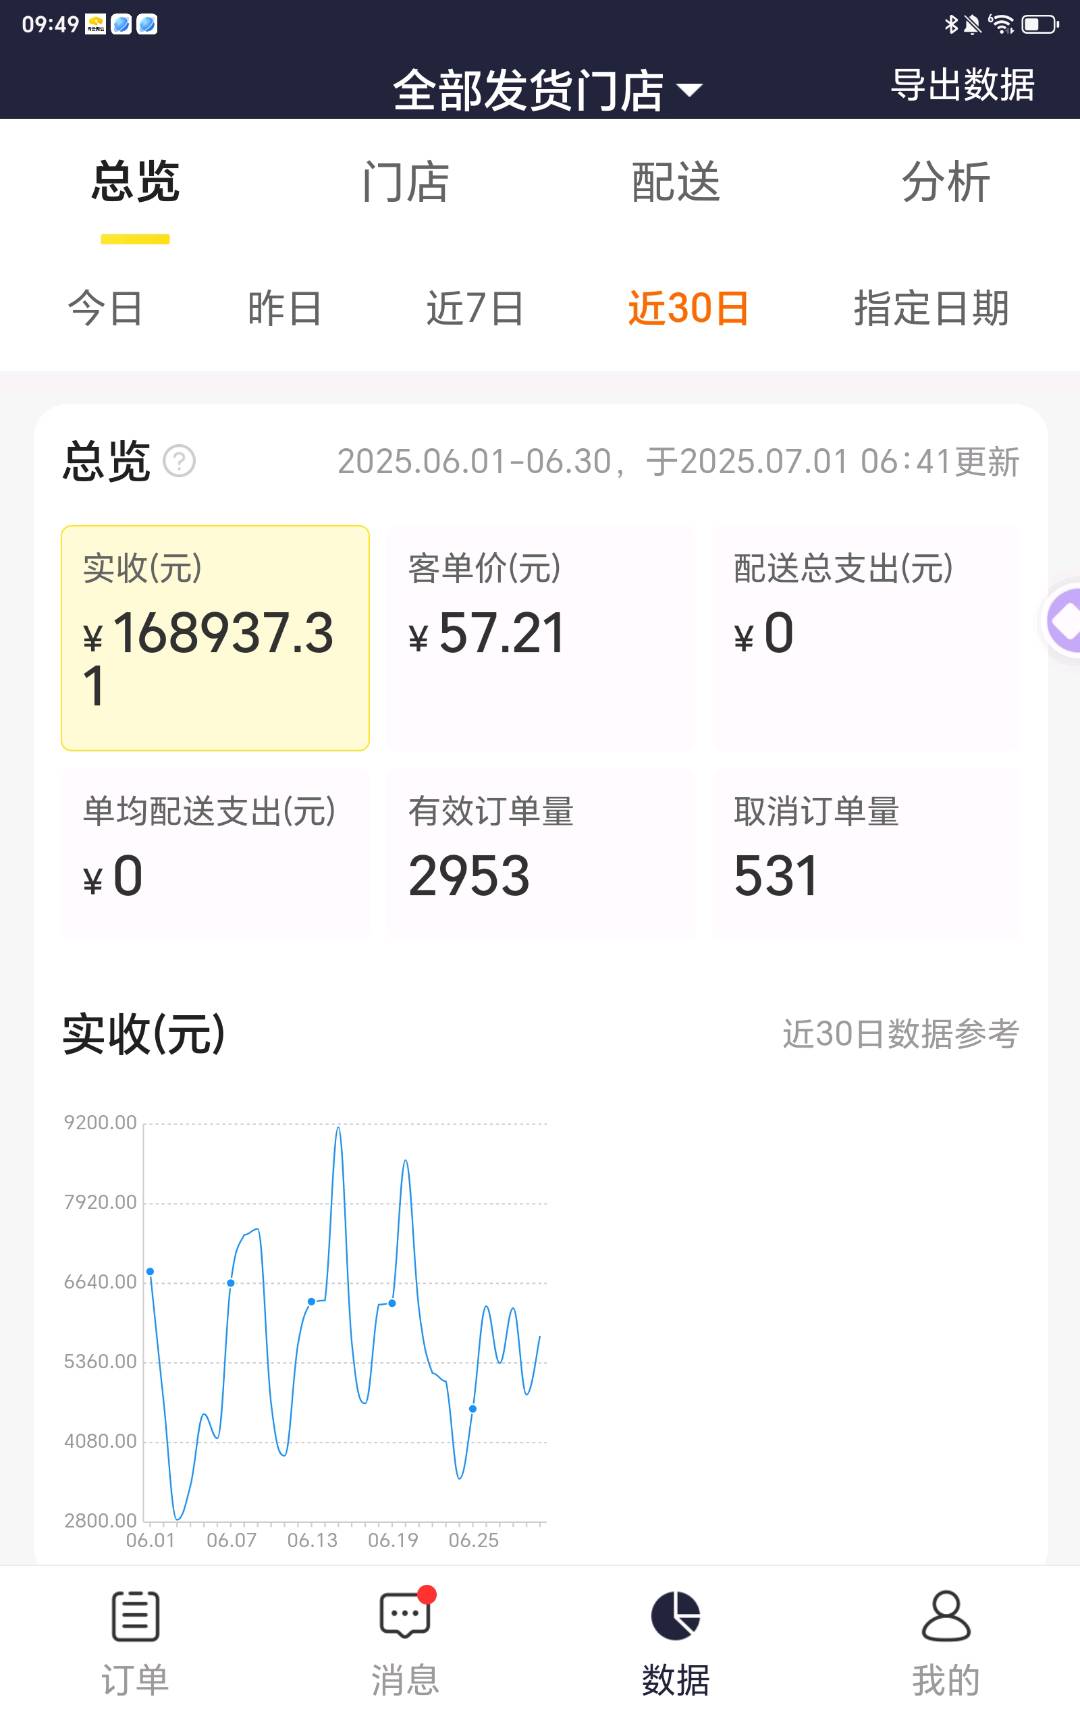Select the 近30日 date filter
The width and height of the screenshot is (1080, 1728).
[689, 308]
